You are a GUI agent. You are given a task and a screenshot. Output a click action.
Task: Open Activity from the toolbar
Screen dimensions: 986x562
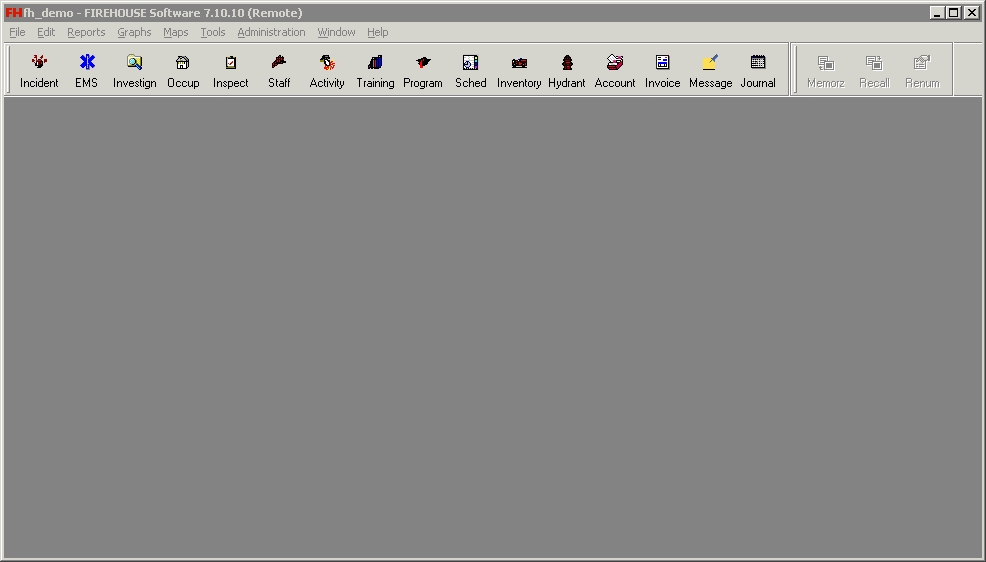(327, 70)
